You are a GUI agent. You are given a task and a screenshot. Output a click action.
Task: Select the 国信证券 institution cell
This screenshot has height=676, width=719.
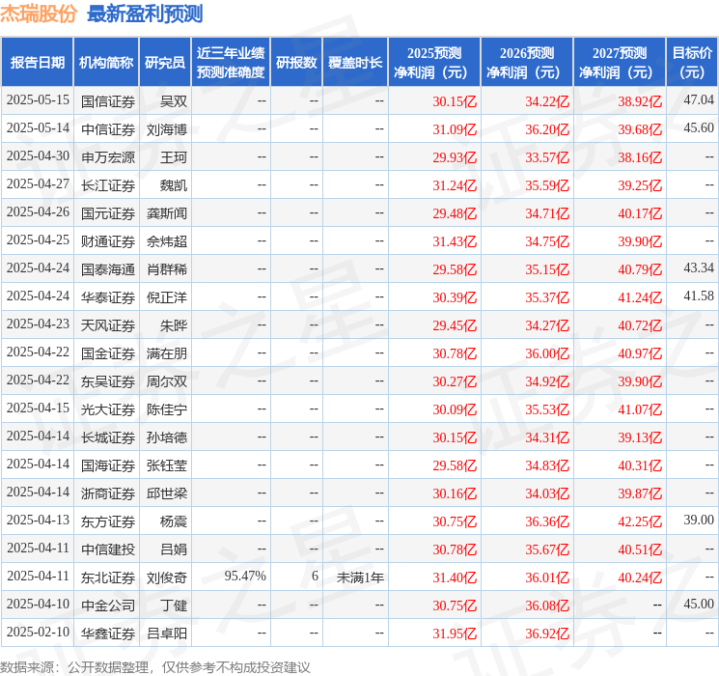pyautogui.click(x=108, y=101)
